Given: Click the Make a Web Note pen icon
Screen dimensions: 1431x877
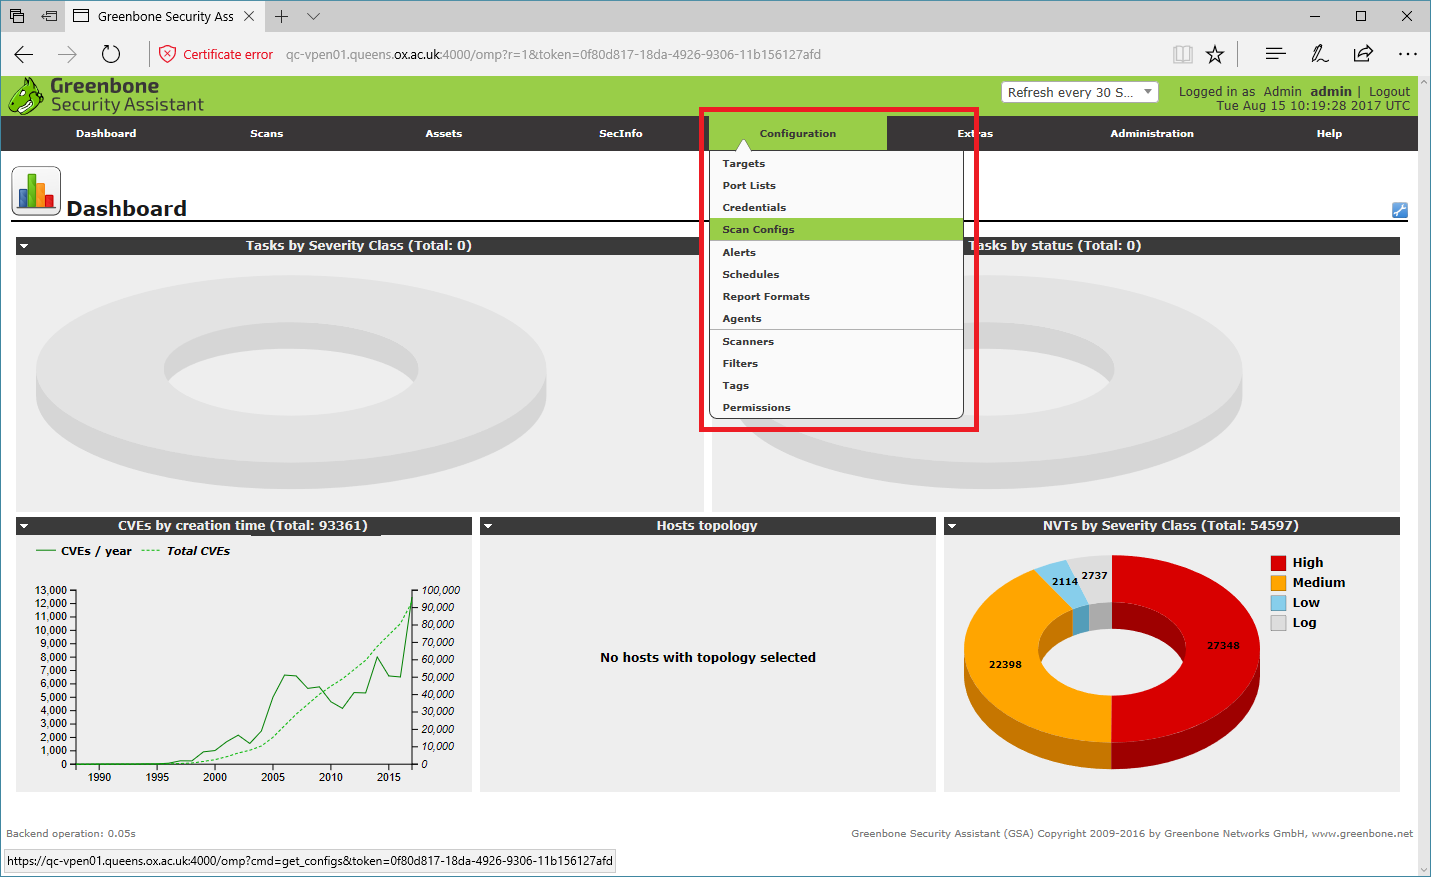Looking at the screenshot, I should [x=1319, y=54].
